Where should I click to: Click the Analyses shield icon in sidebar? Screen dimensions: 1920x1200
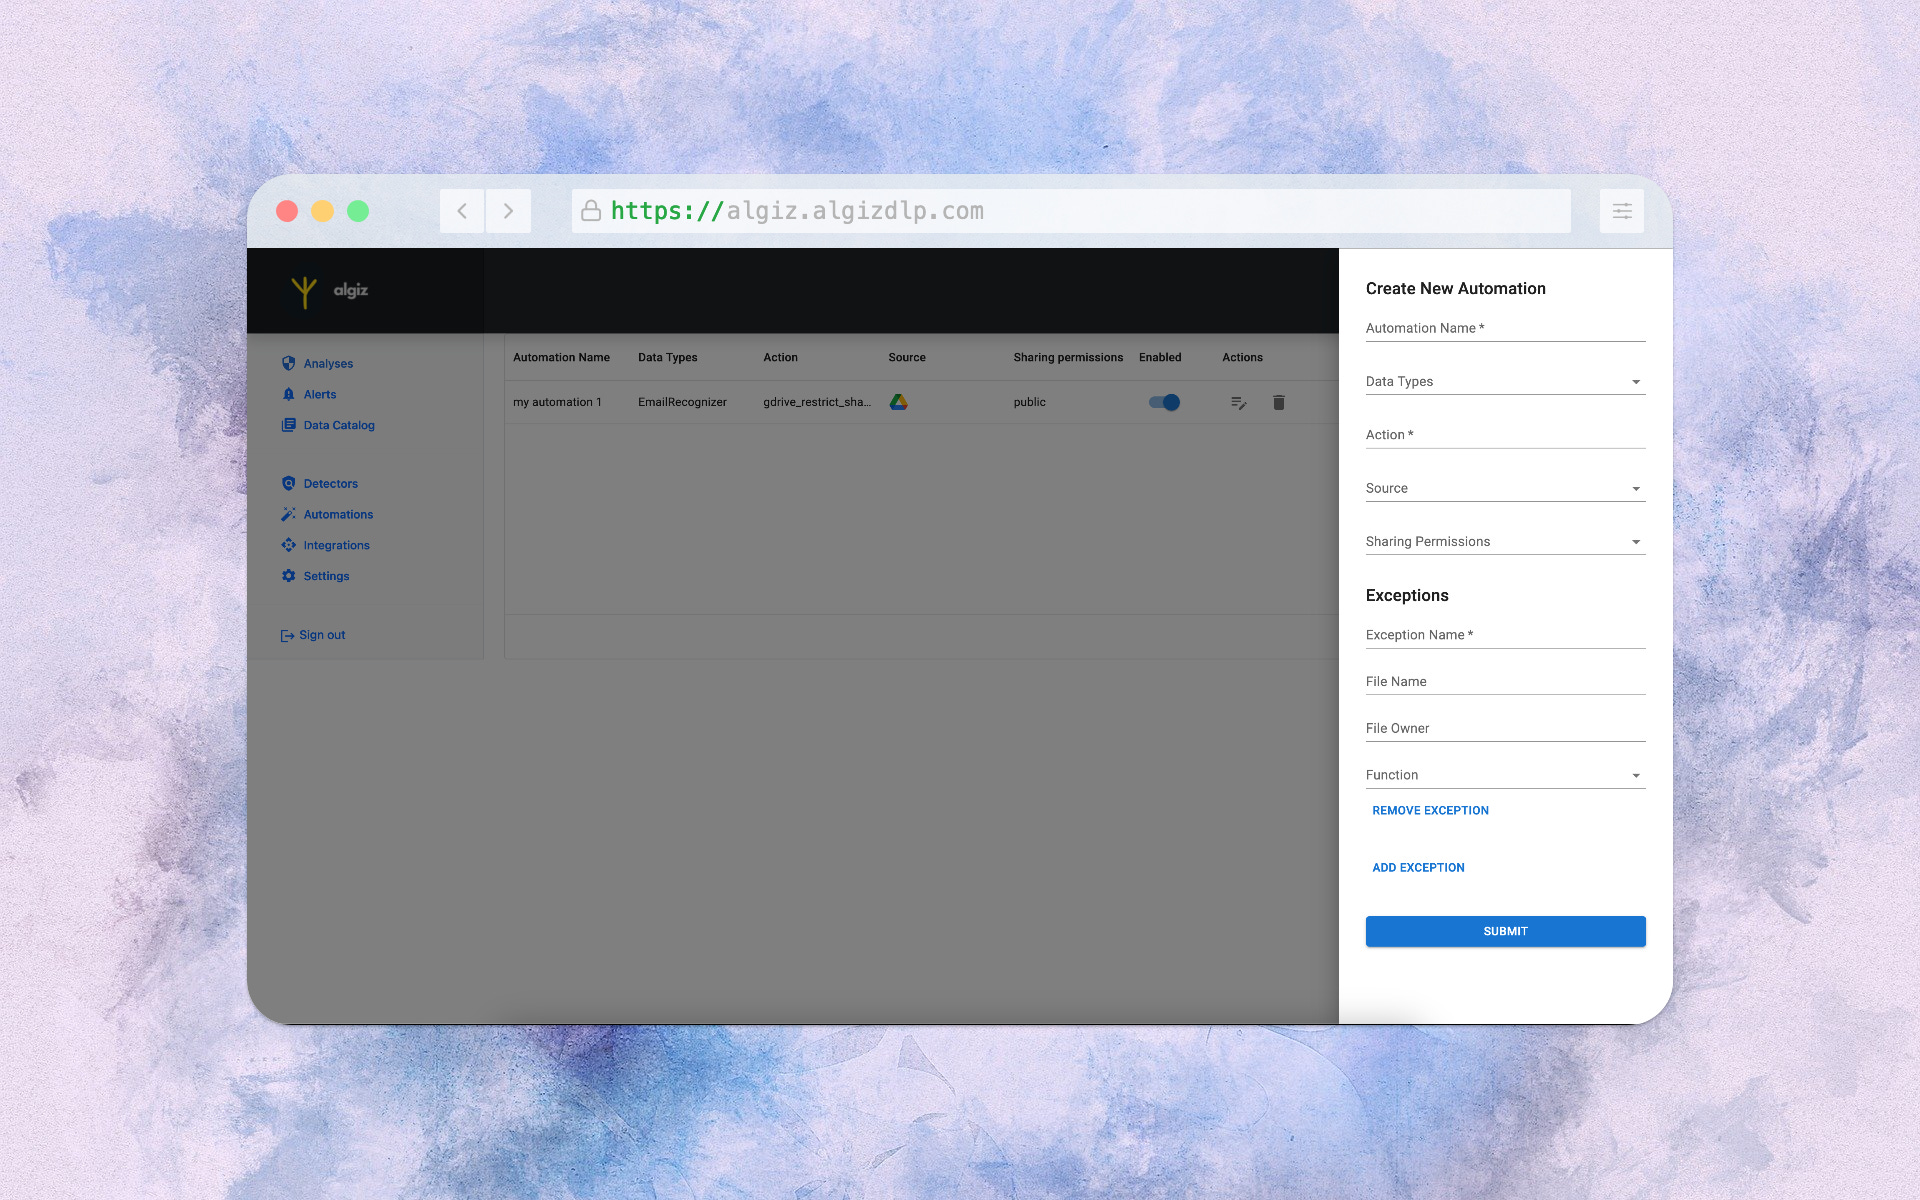(288, 363)
